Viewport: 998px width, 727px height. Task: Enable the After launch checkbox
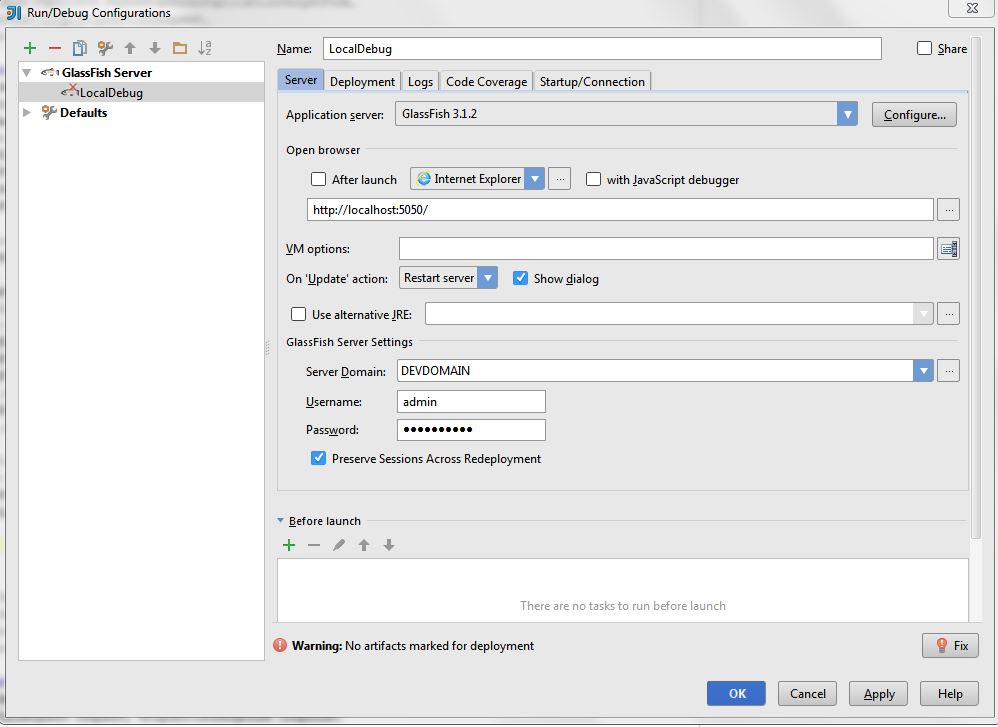319,180
